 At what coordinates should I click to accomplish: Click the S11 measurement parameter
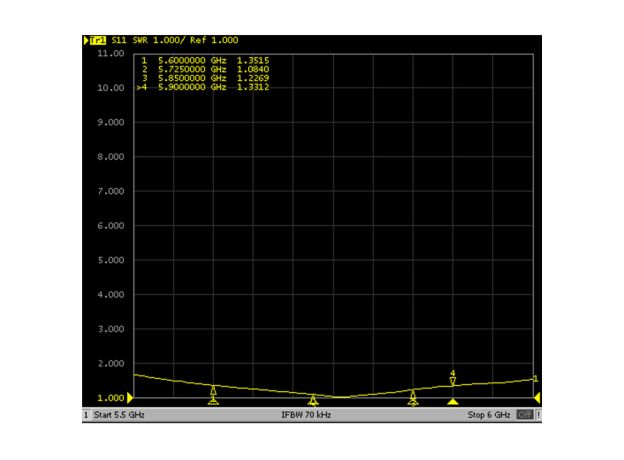coord(119,40)
